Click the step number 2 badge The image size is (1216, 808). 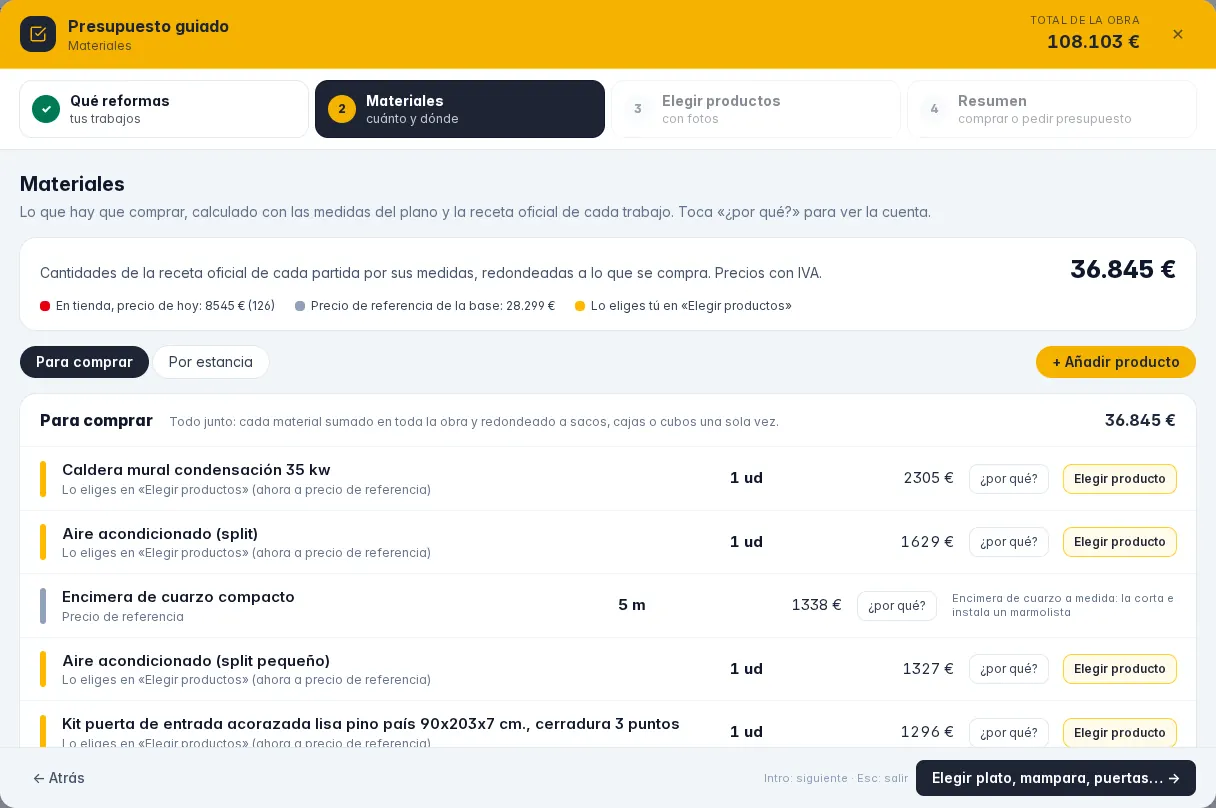(x=342, y=109)
